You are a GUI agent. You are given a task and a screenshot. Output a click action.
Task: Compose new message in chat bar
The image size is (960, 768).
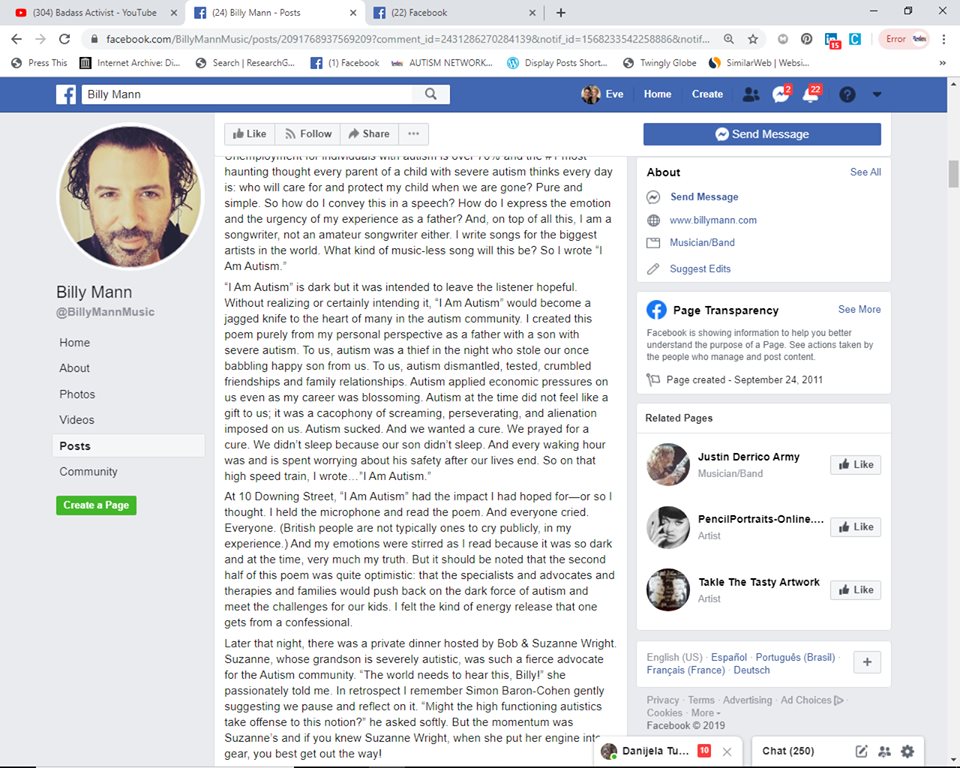coord(861,751)
